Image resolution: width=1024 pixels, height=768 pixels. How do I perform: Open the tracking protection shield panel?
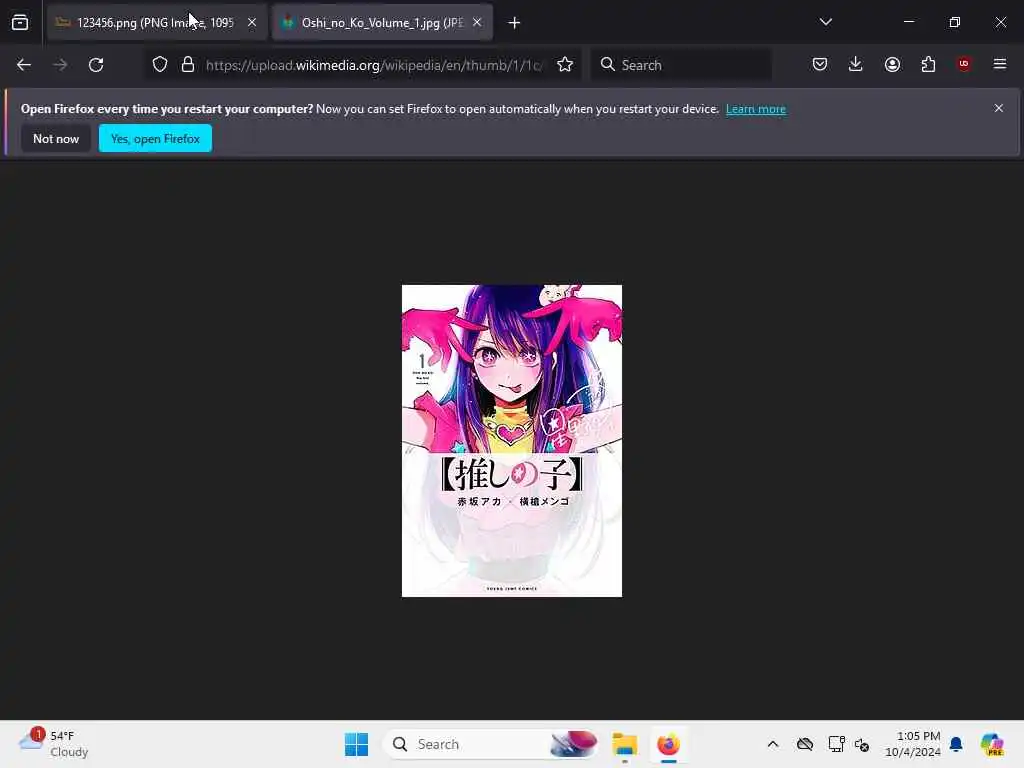[160, 65]
